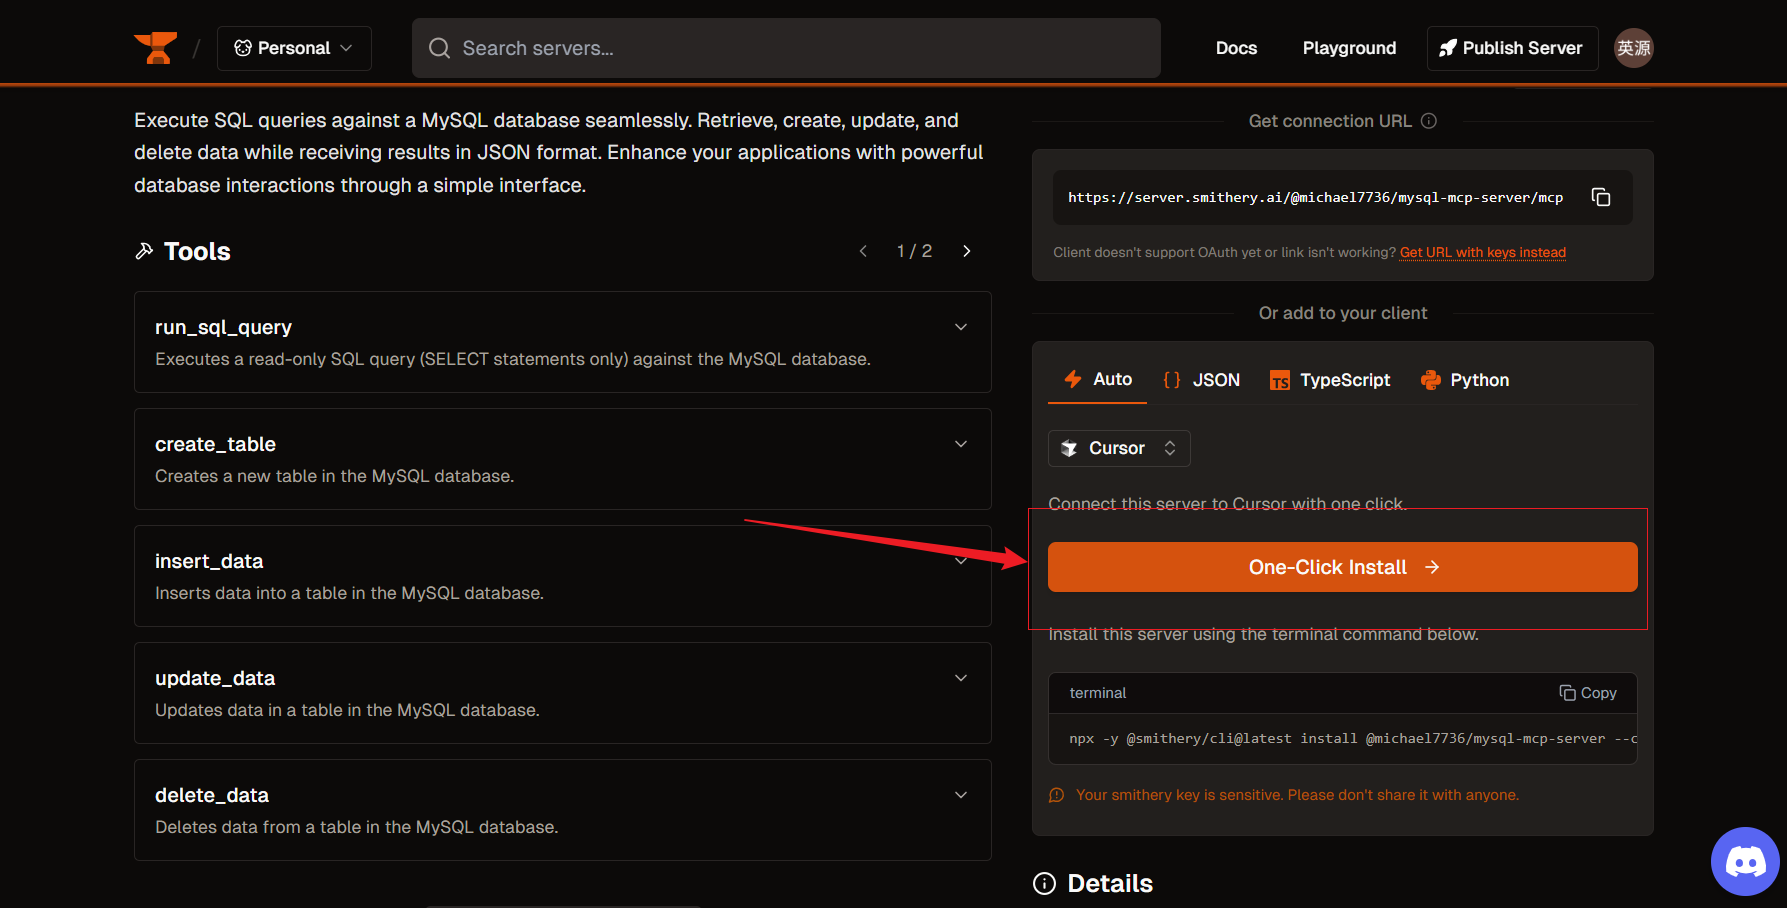Switch to the TypeScript tab
The width and height of the screenshot is (1787, 908).
coord(1330,380)
